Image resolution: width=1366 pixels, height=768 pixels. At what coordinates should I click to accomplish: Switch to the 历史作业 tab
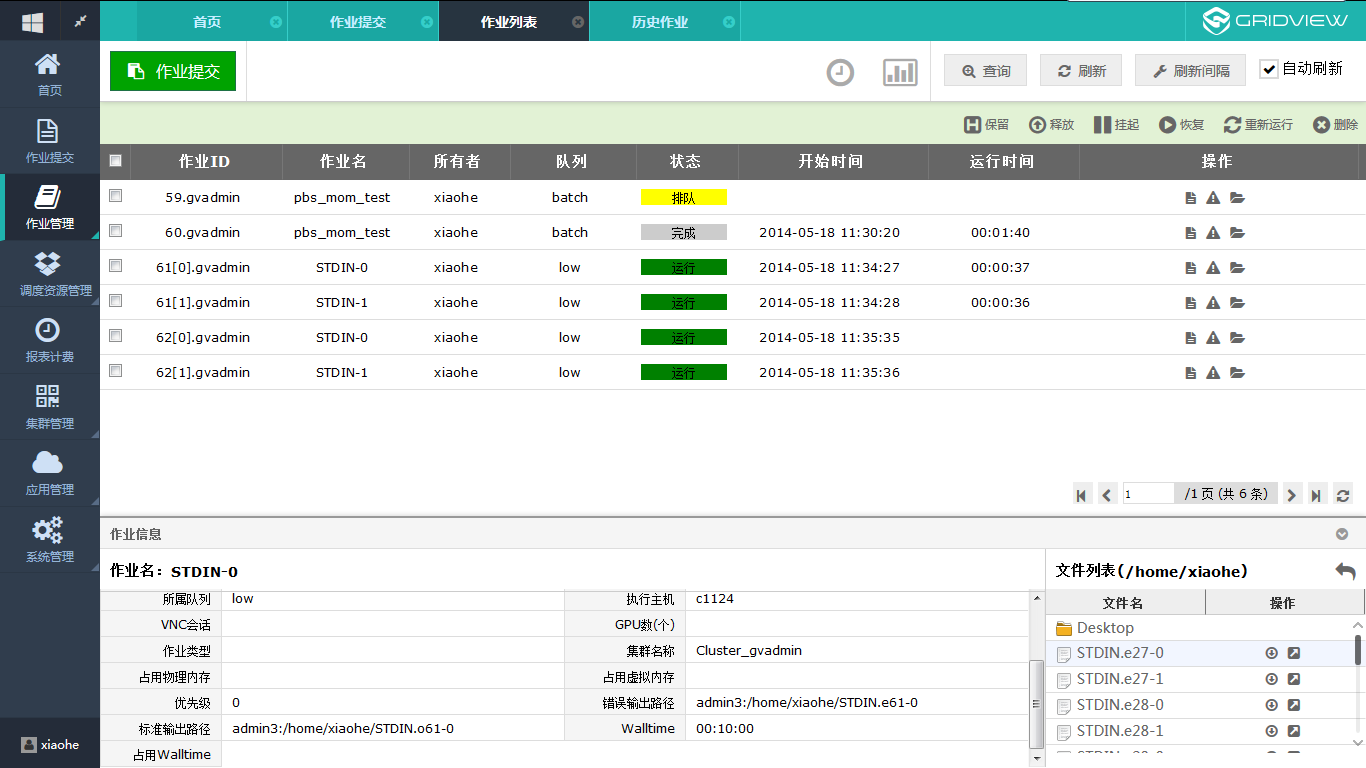tap(660, 22)
